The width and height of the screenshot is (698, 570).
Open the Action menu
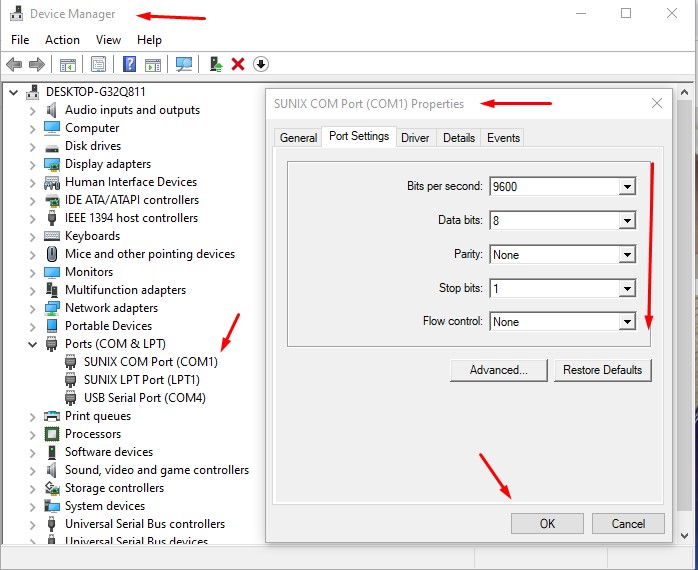tap(62, 40)
